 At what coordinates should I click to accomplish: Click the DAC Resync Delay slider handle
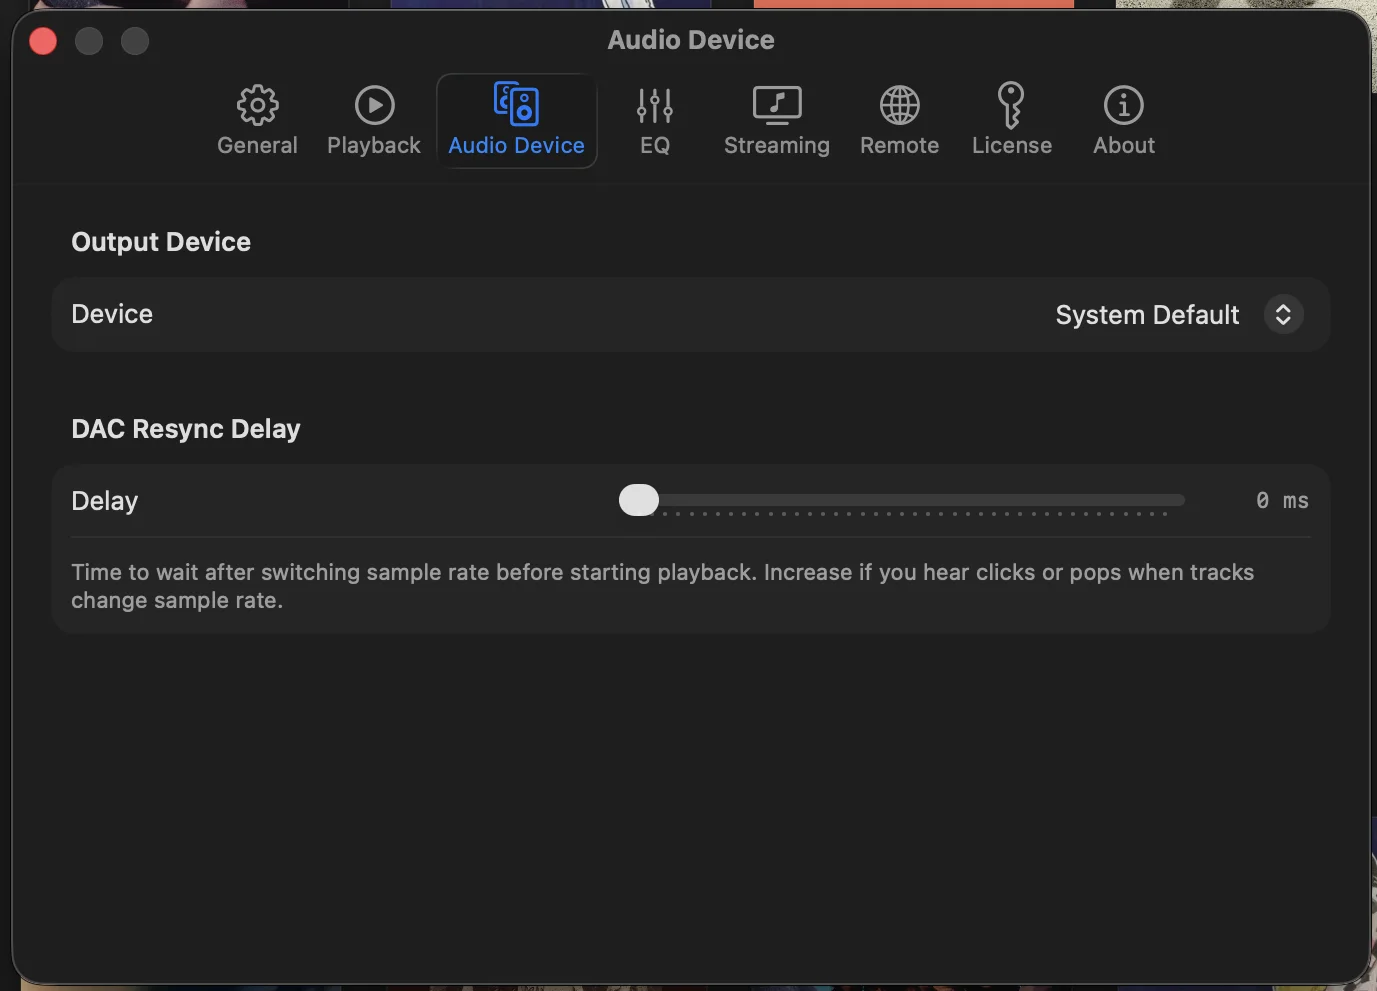[638, 500]
